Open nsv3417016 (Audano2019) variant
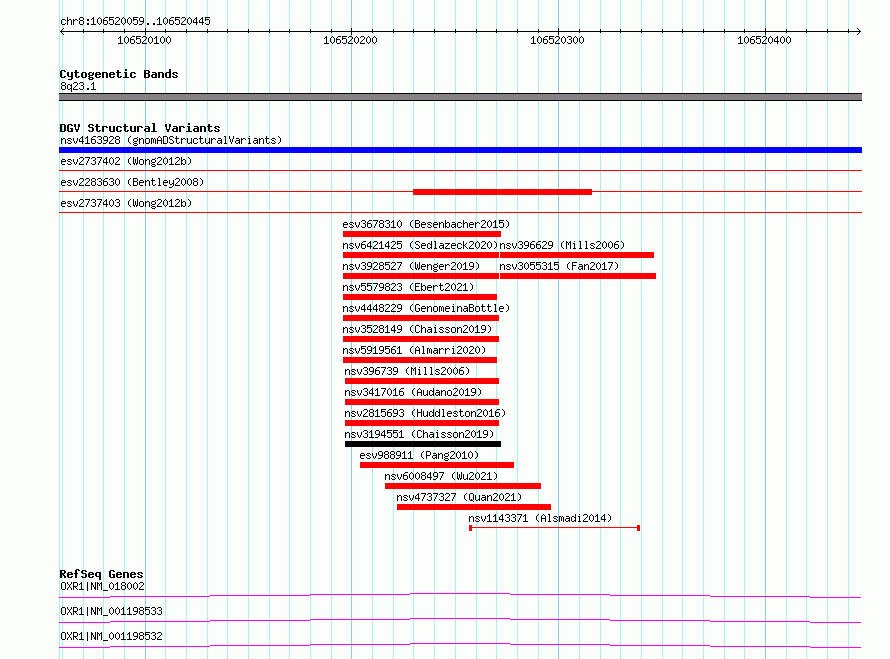The width and height of the screenshot is (890, 659). (413, 392)
